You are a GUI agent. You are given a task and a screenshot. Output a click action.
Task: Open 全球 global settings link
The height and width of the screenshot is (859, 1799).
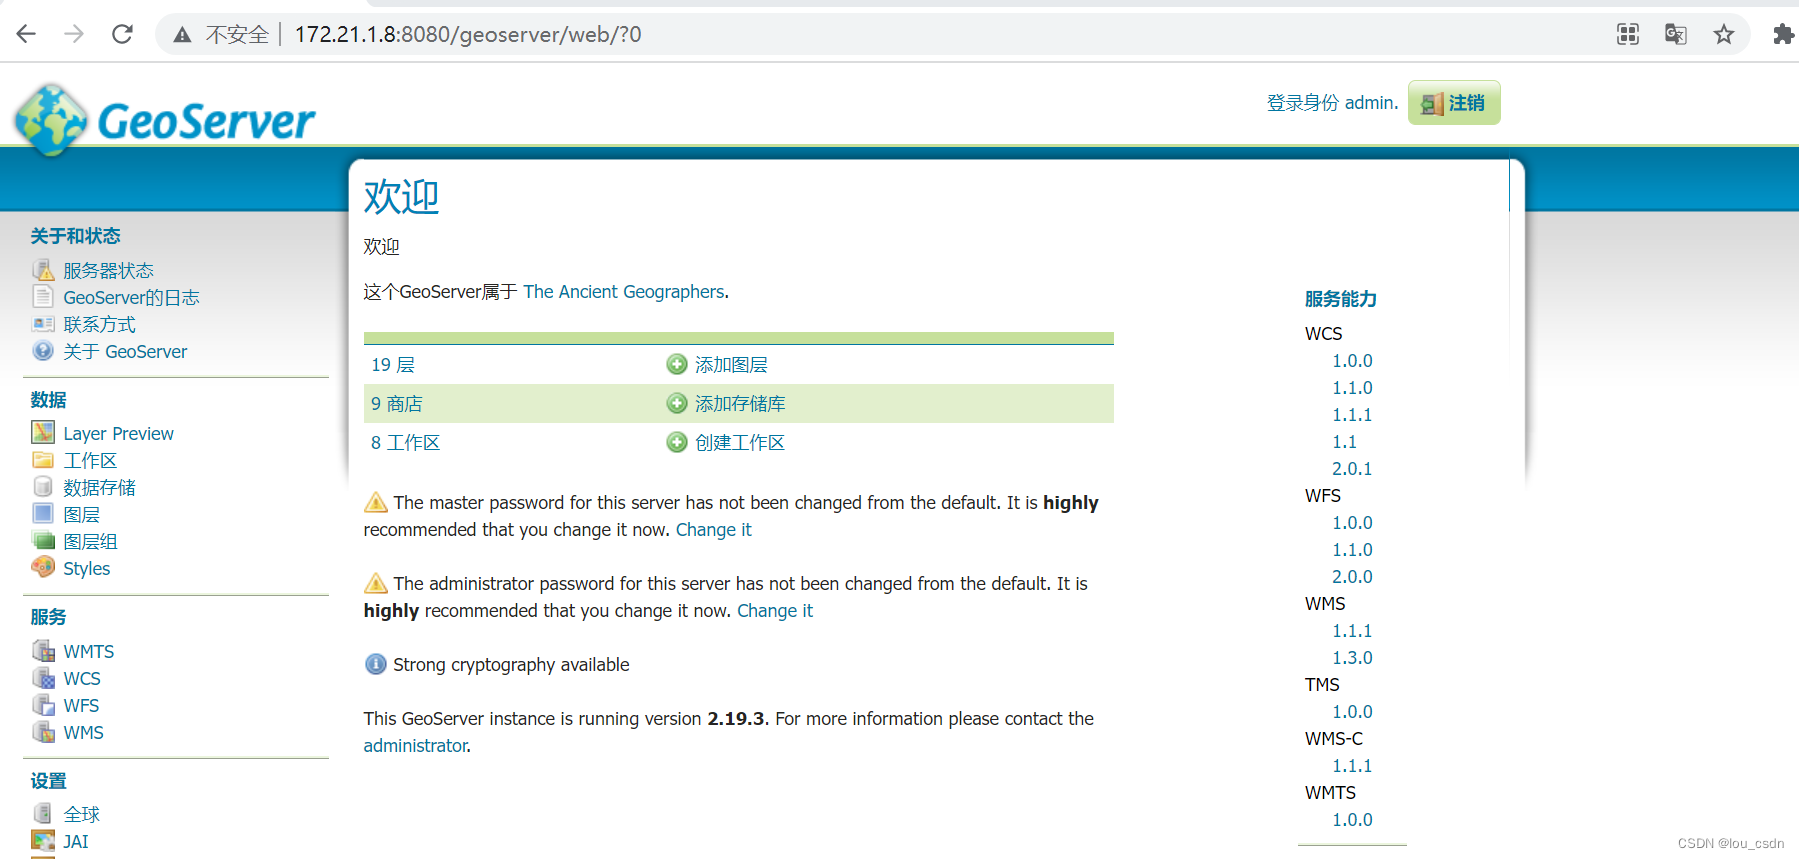[81, 814]
